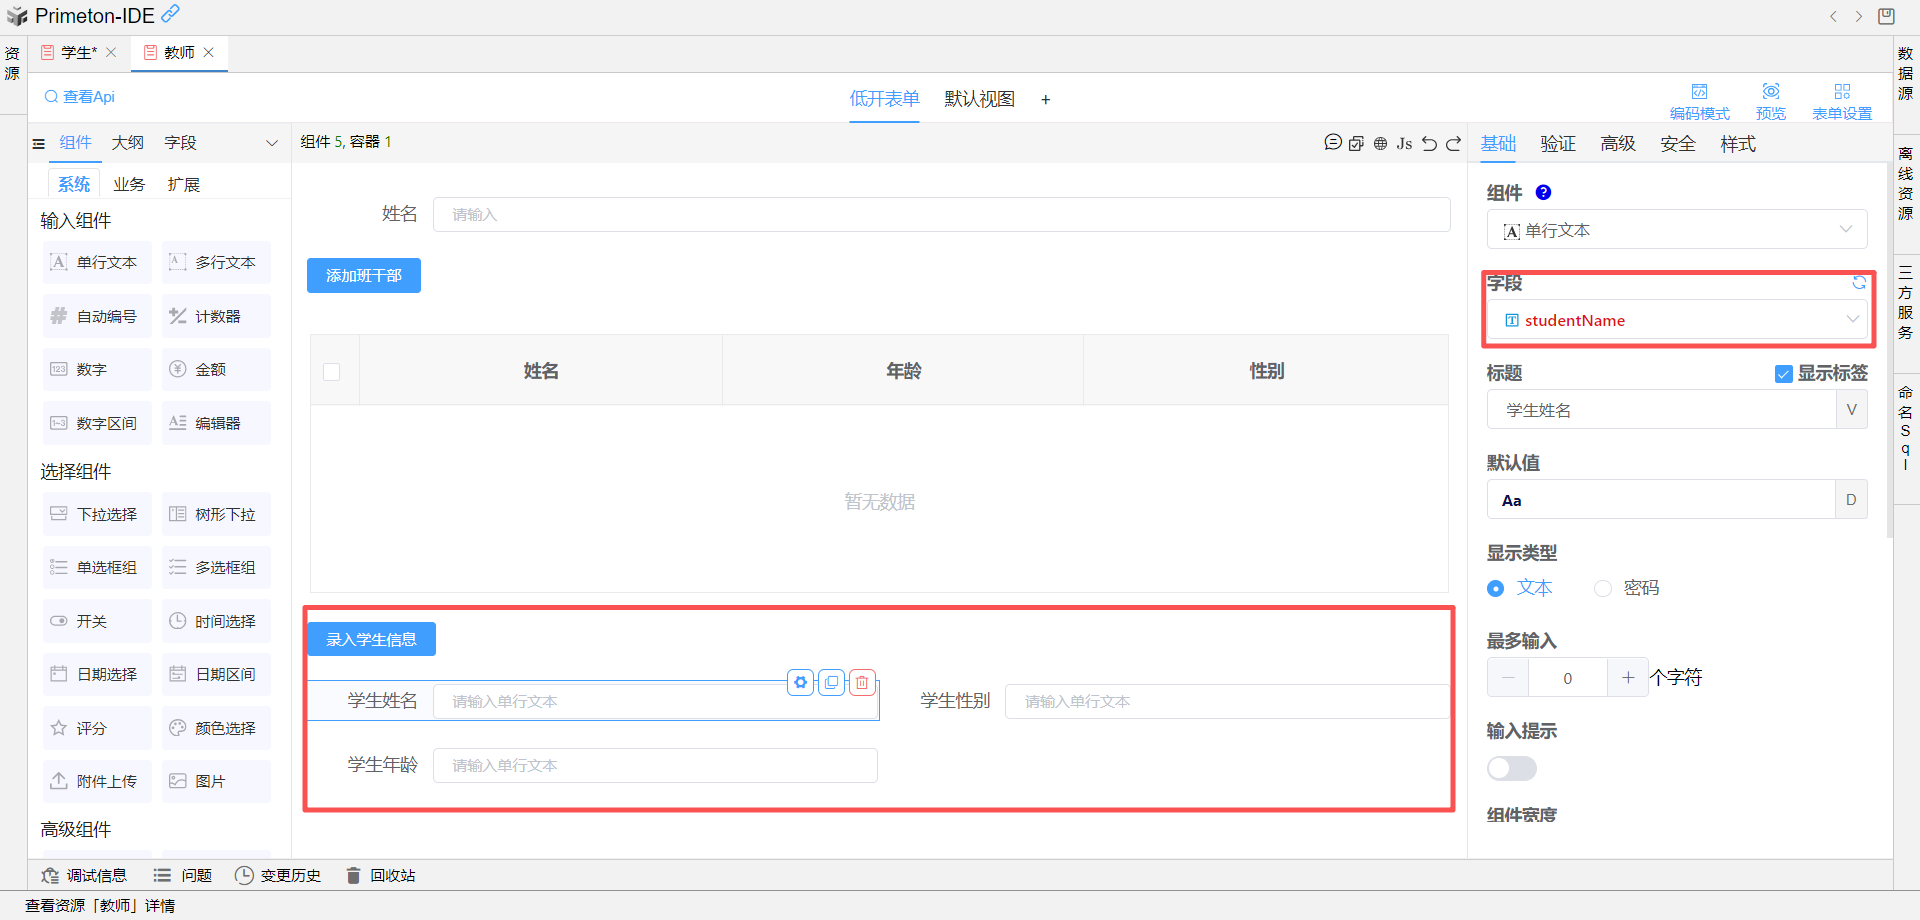The height and width of the screenshot is (920, 1920).
Task: Click the plus stepper for 最多输入
Action: (1627, 678)
